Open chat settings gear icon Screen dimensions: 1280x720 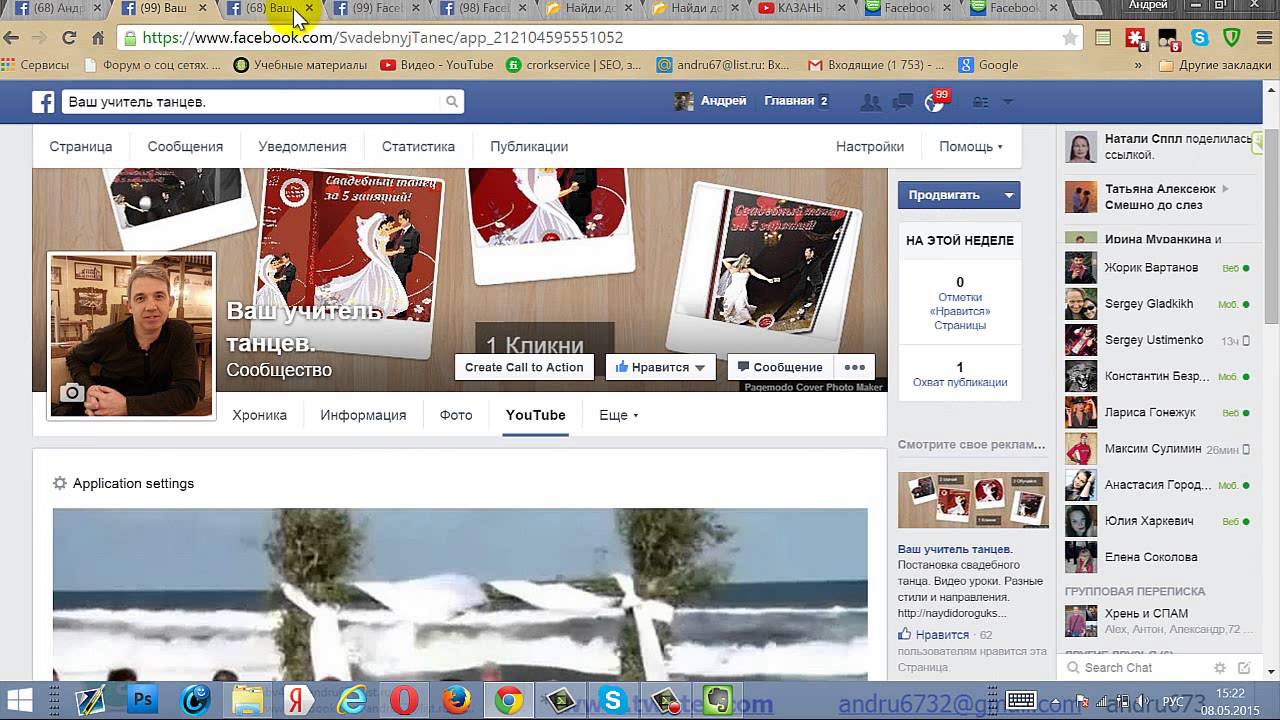click(x=1220, y=668)
